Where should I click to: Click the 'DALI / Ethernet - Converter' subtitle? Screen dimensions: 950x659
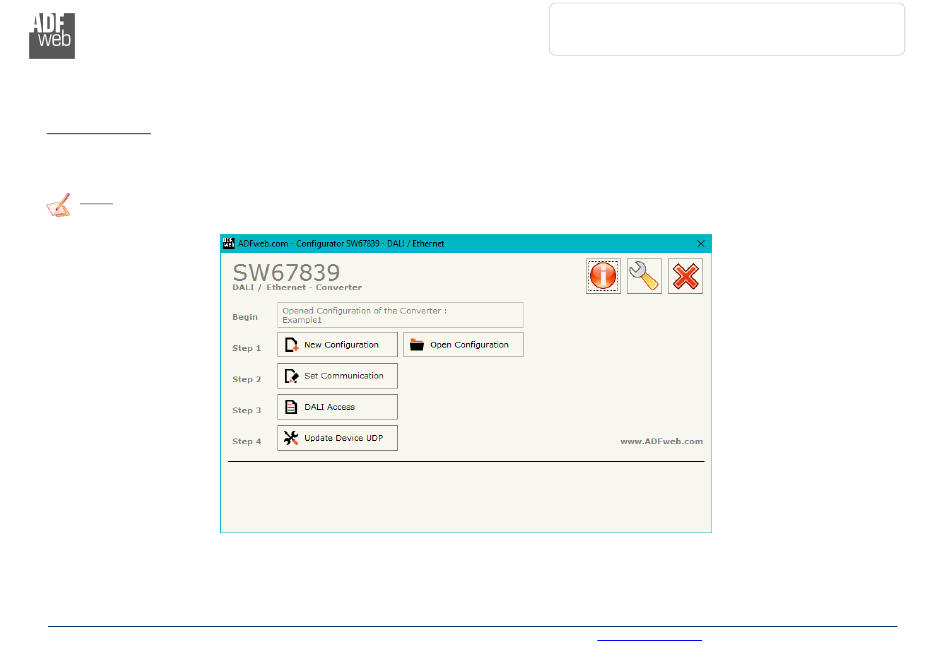[297, 288]
